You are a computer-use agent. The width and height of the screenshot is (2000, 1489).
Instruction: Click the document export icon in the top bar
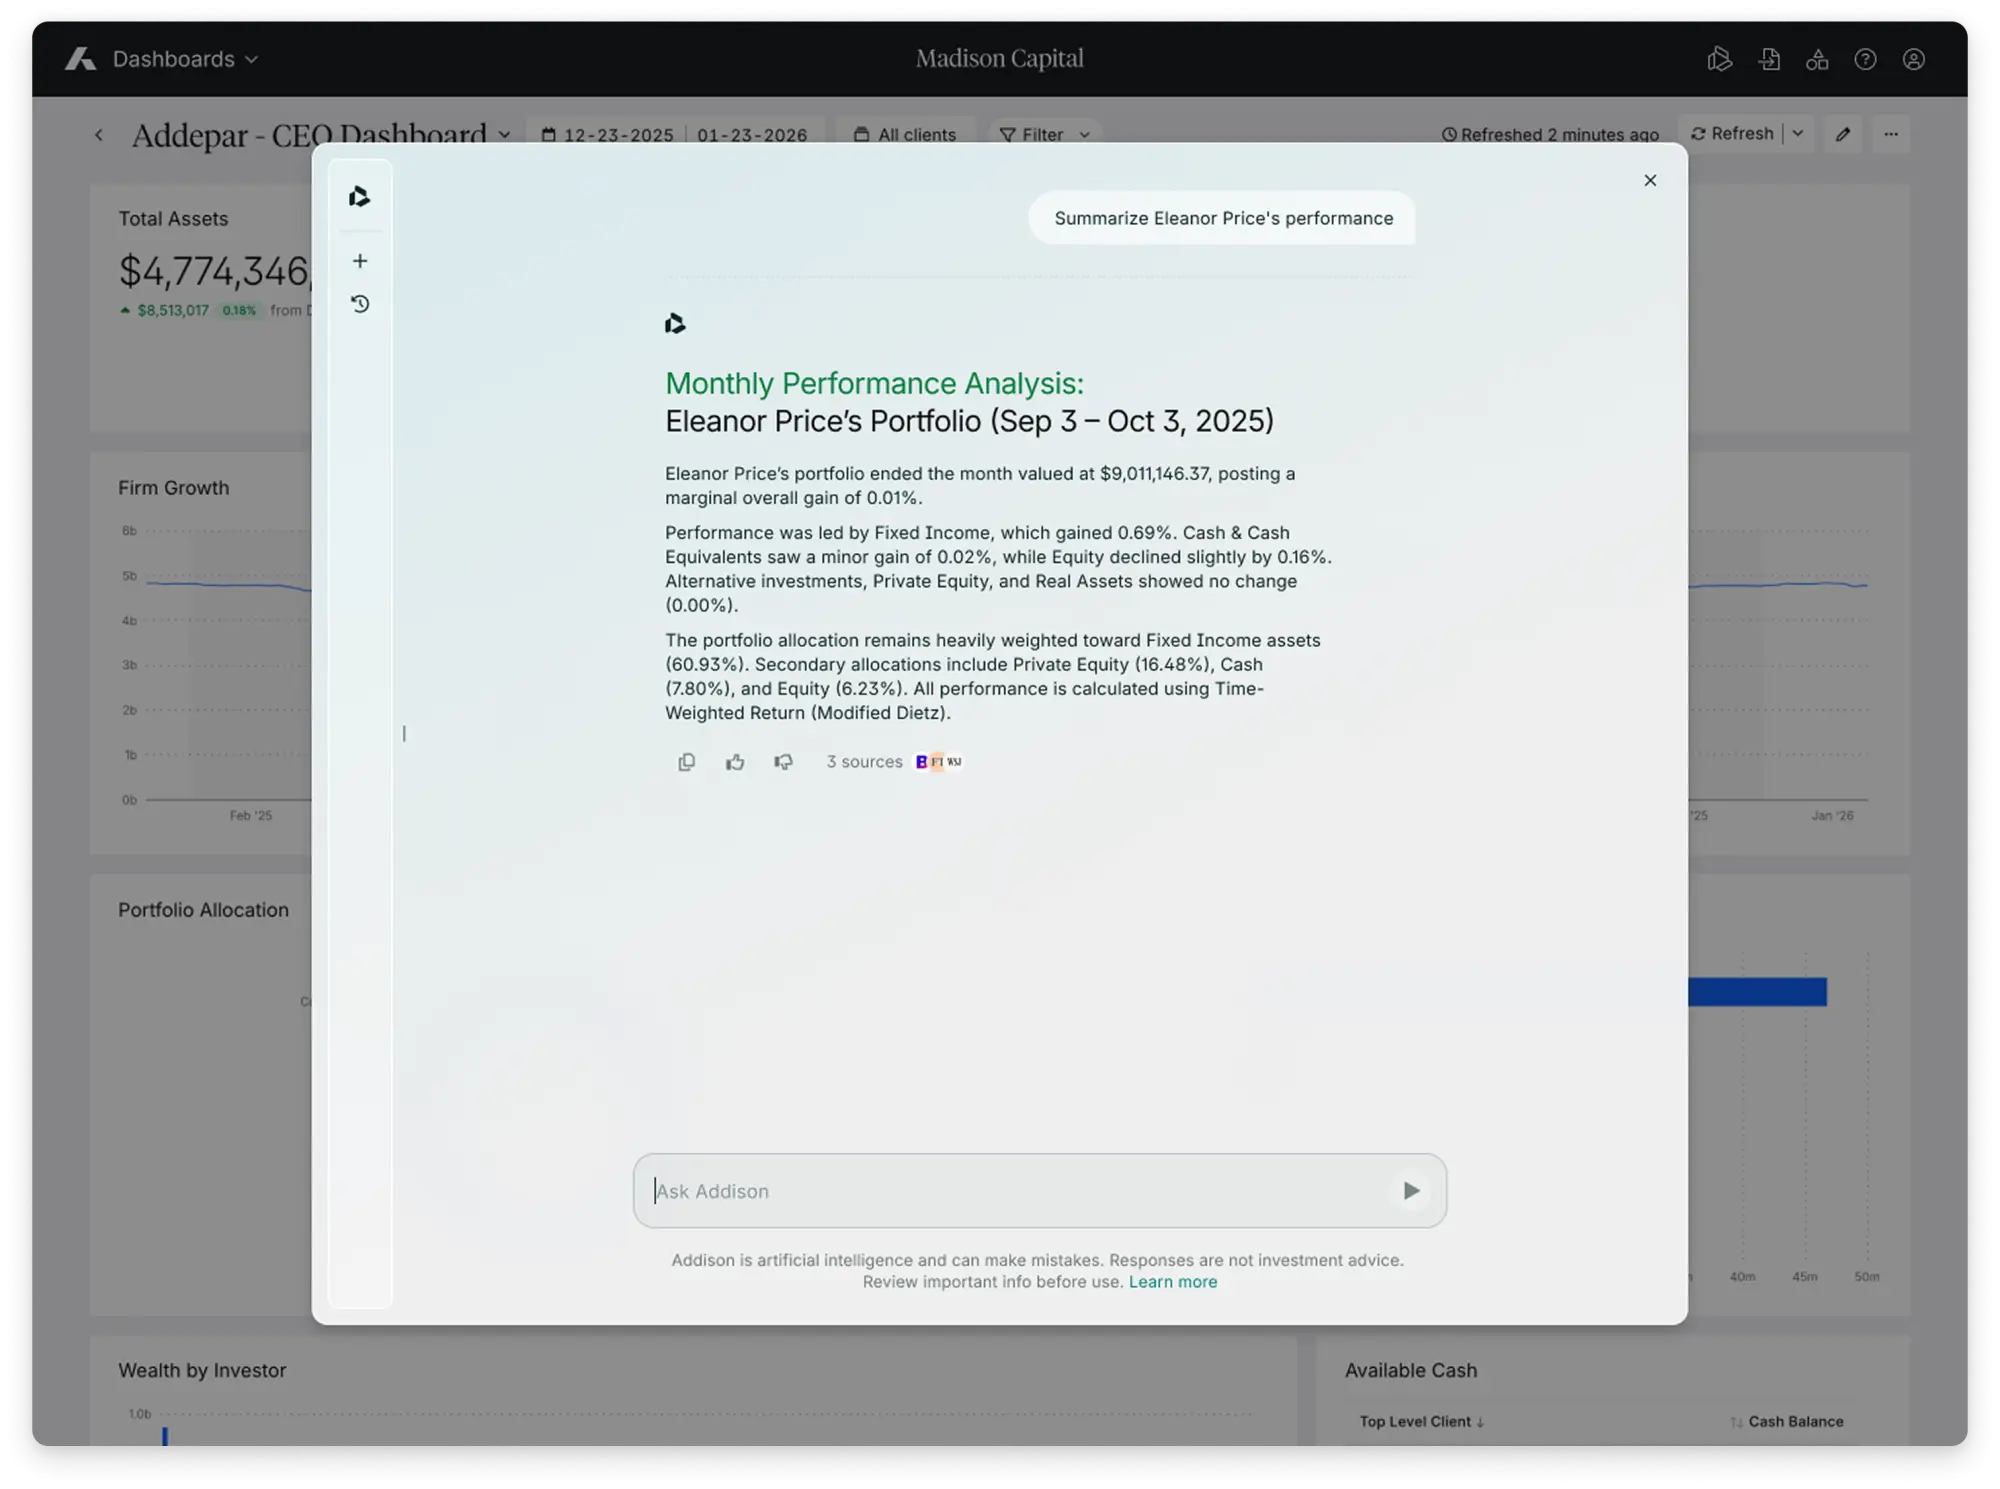[x=1769, y=59]
